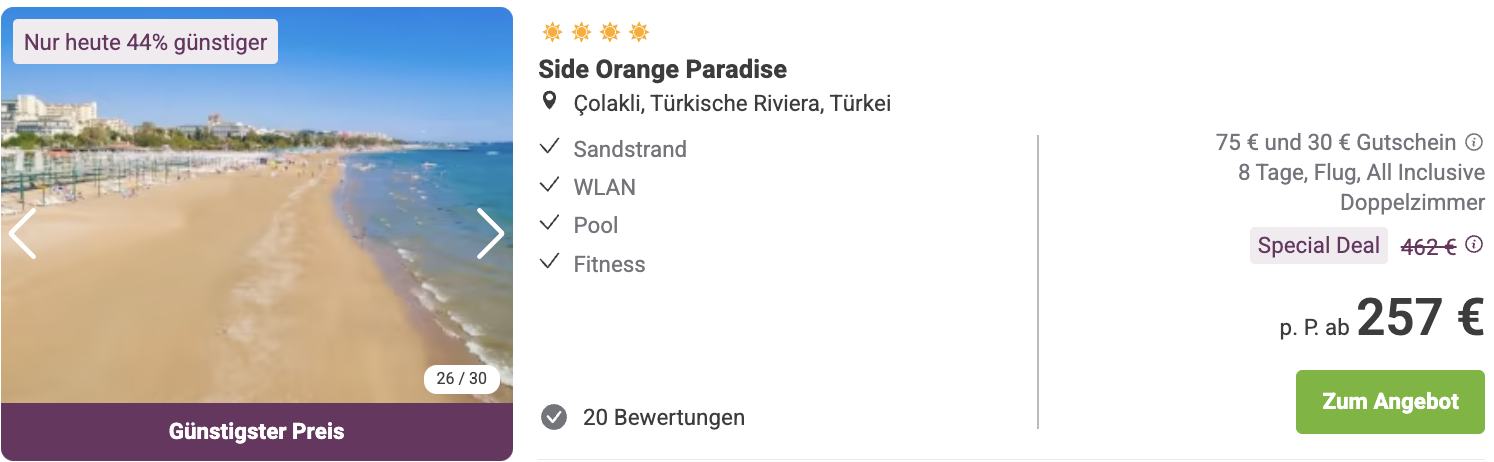Click the fourth sun rating icon

pyautogui.click(x=639, y=33)
